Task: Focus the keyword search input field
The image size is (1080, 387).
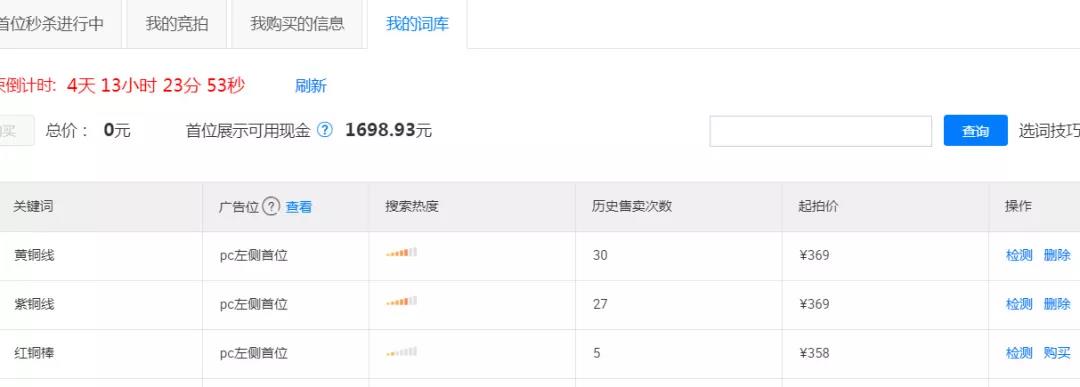Action: tap(820, 131)
